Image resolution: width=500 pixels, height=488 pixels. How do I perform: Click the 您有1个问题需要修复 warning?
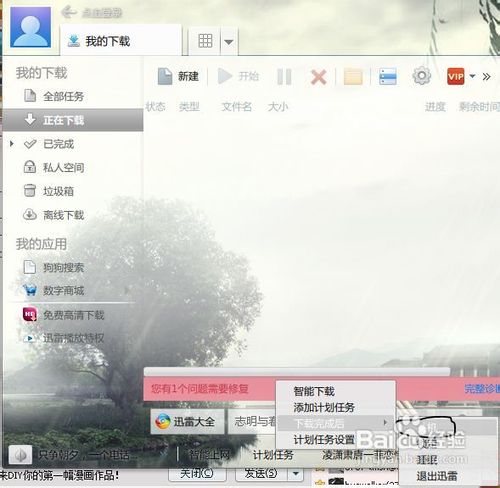tap(200, 389)
